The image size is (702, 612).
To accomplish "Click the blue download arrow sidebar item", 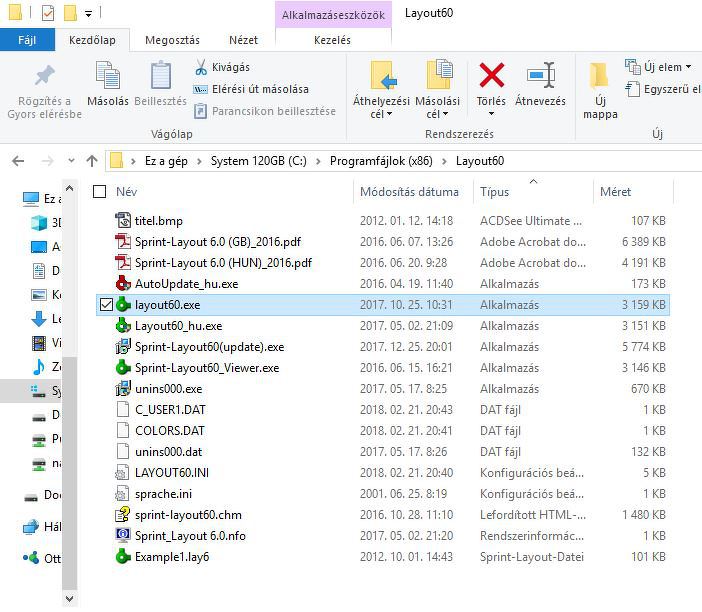I will 39,319.
